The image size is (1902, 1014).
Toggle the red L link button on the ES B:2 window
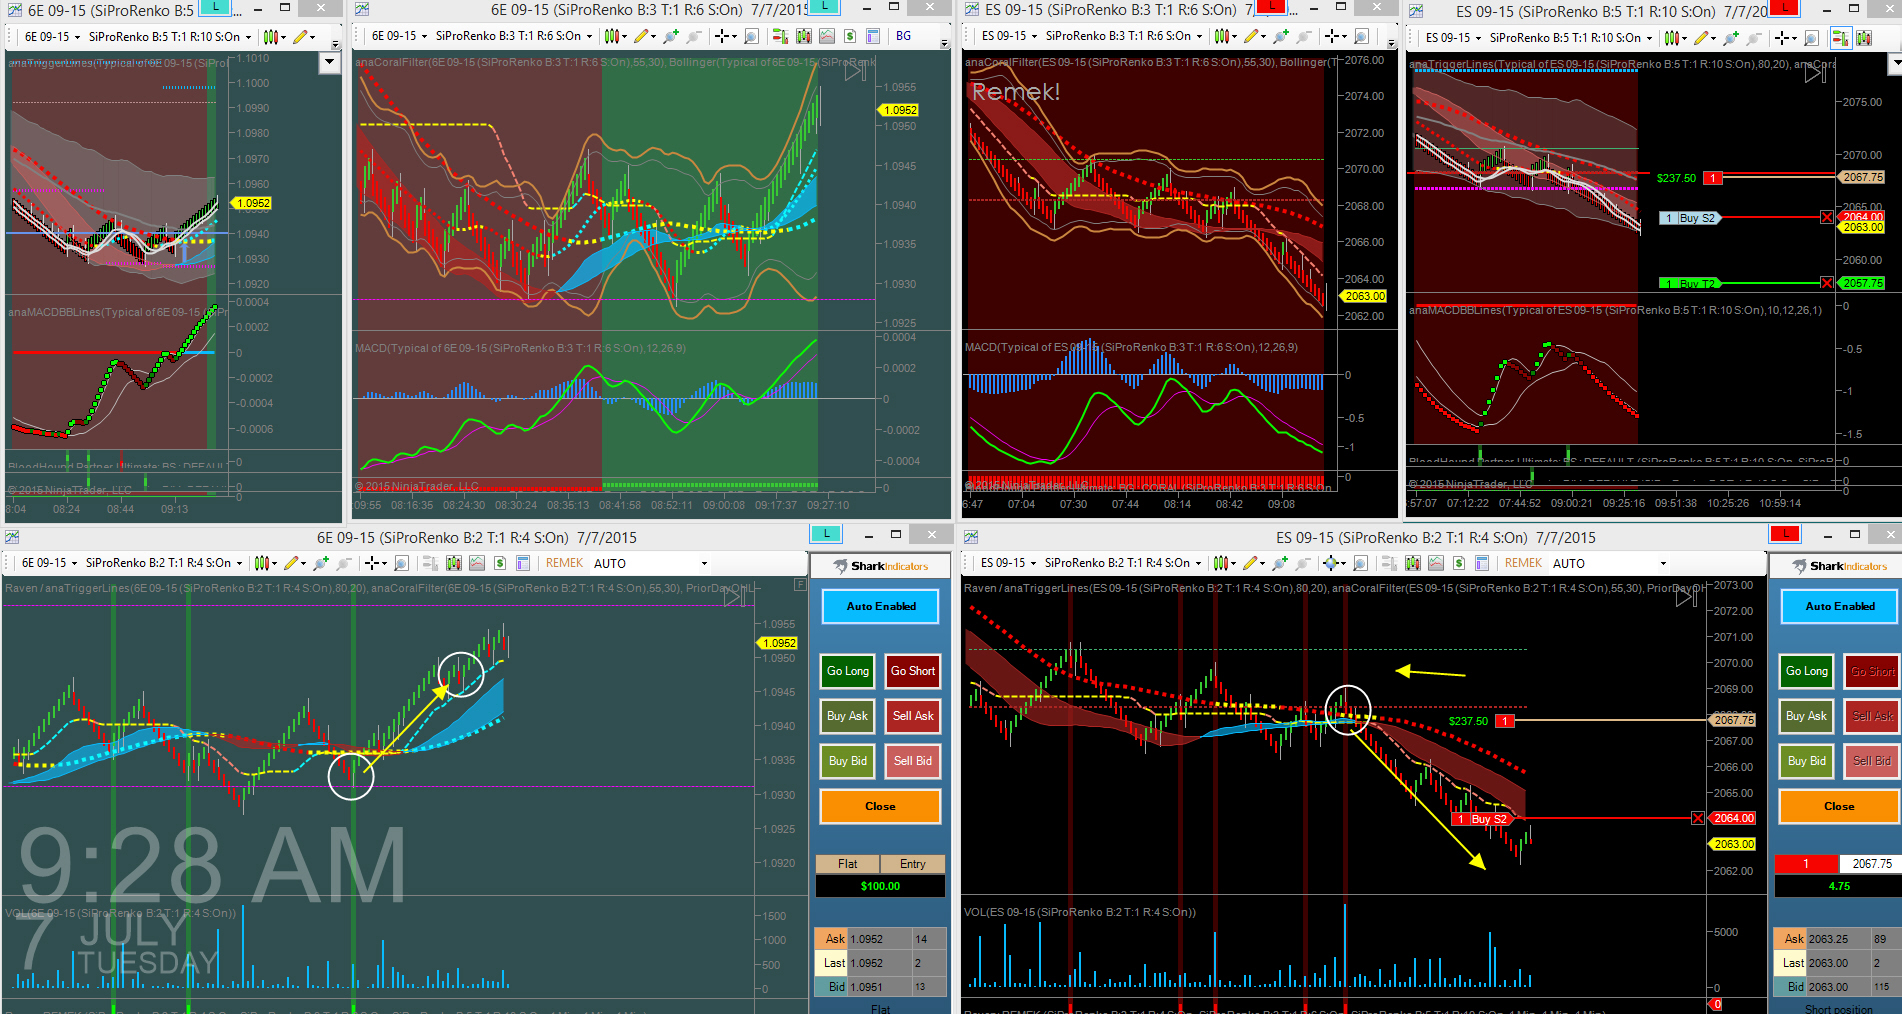coord(1785,534)
